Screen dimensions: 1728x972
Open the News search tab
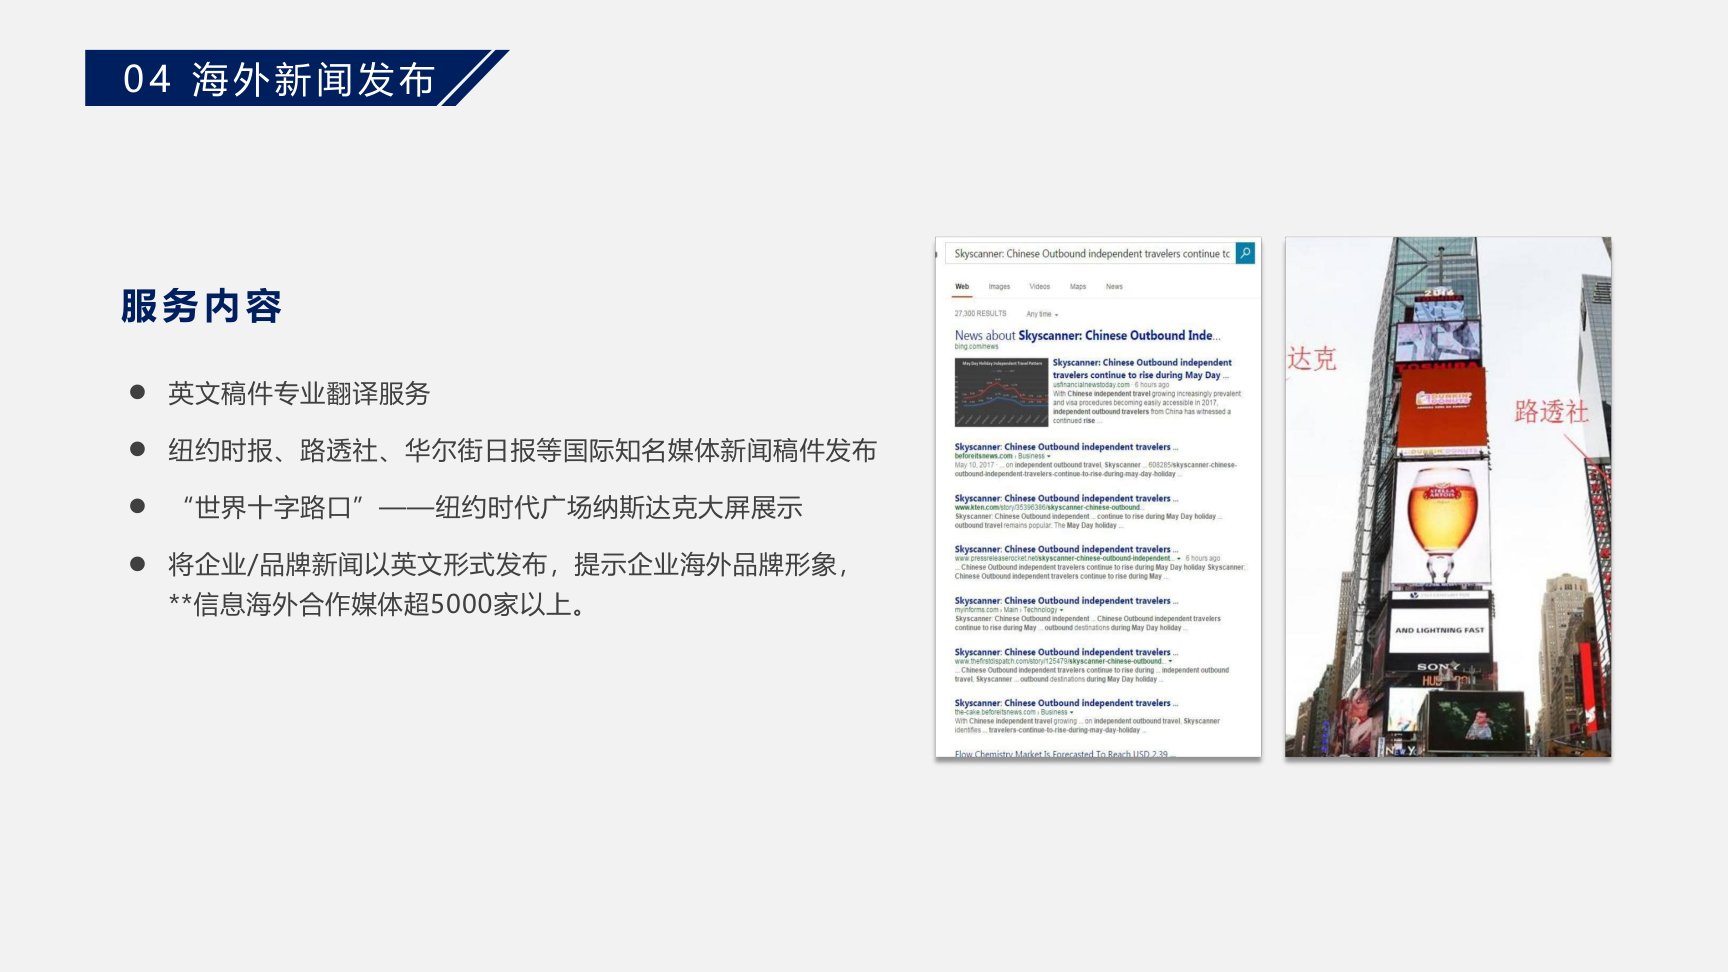(1114, 287)
